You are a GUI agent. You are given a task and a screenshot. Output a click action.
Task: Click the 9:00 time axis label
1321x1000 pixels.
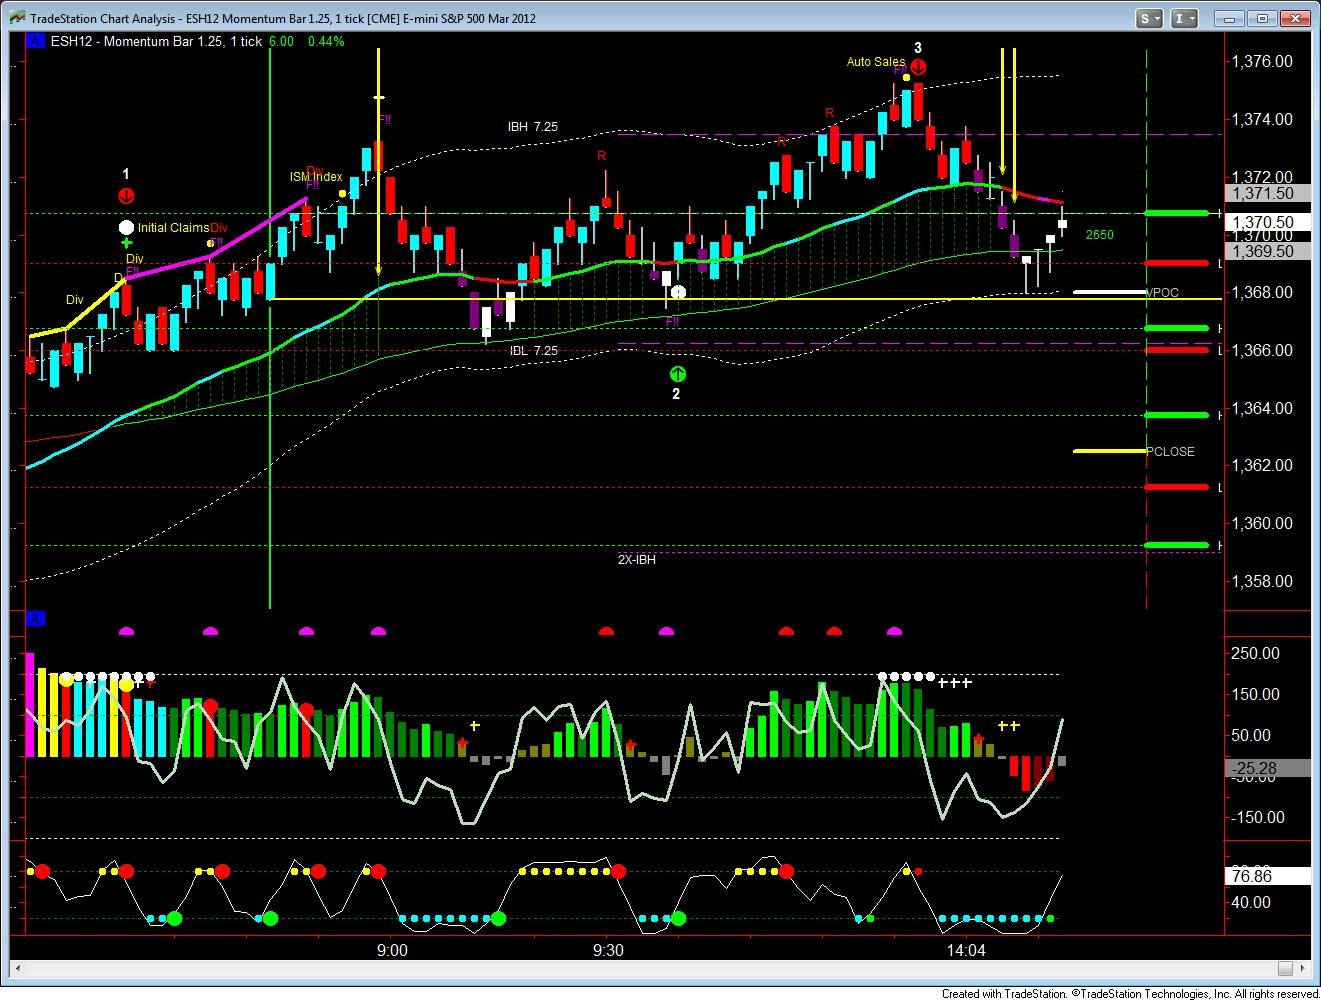coord(392,950)
